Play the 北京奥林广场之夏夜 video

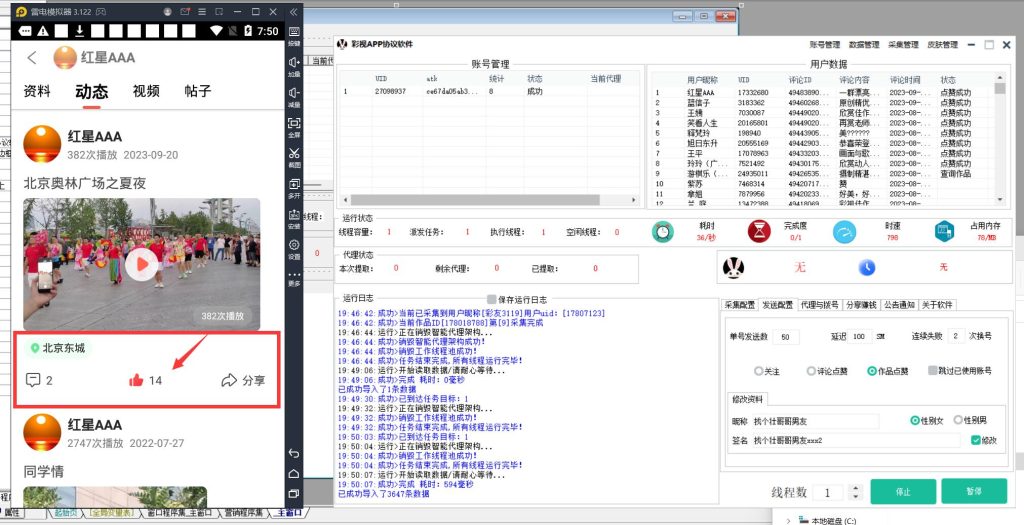coord(141,263)
